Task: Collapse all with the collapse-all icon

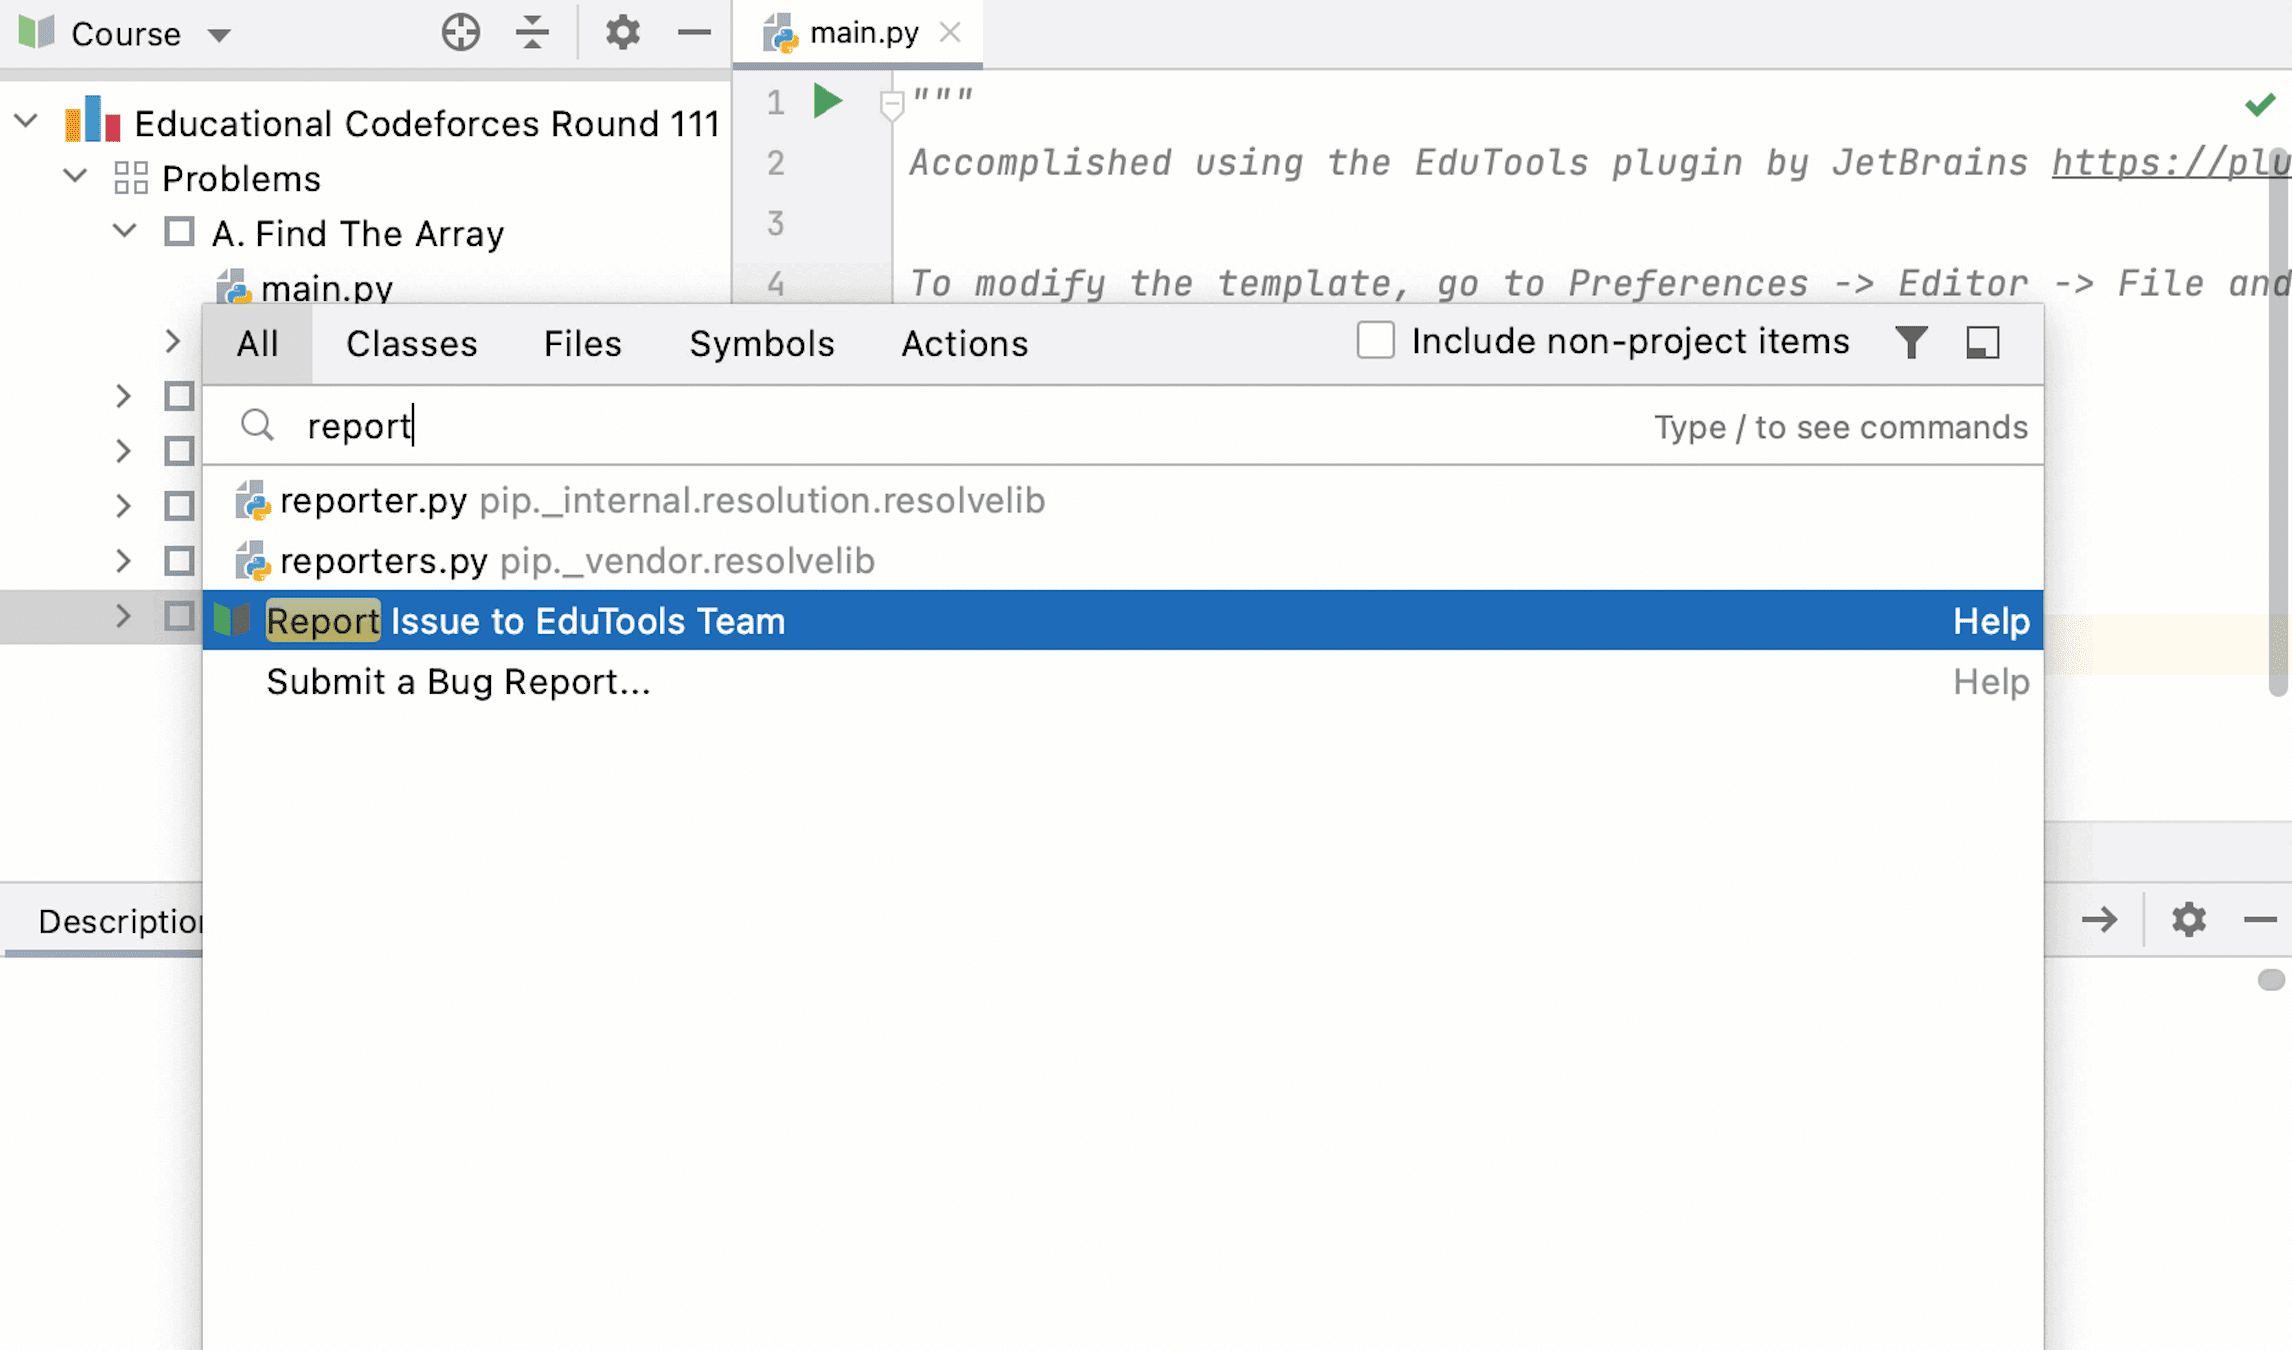Action: (x=532, y=32)
